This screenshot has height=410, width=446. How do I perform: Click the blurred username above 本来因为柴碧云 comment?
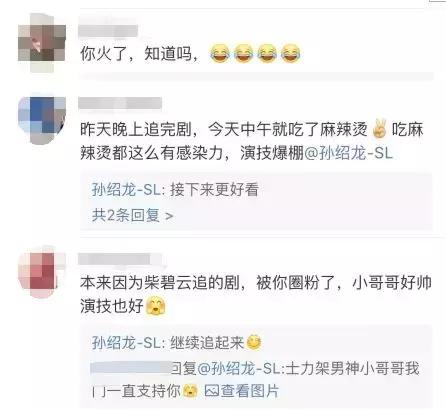(115, 259)
